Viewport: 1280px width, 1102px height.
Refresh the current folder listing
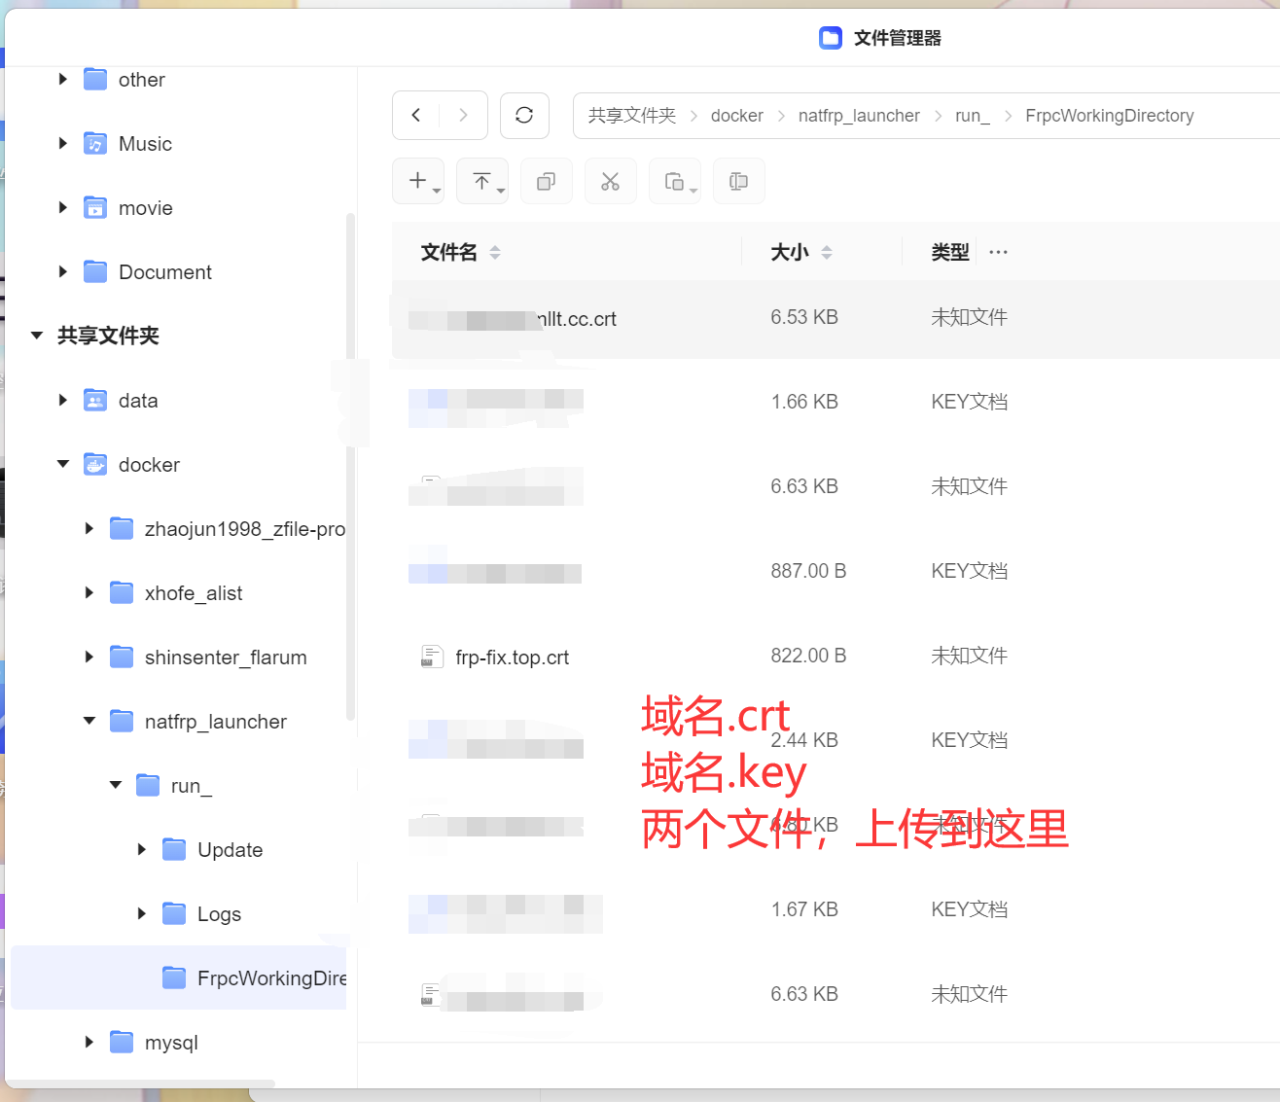(524, 115)
